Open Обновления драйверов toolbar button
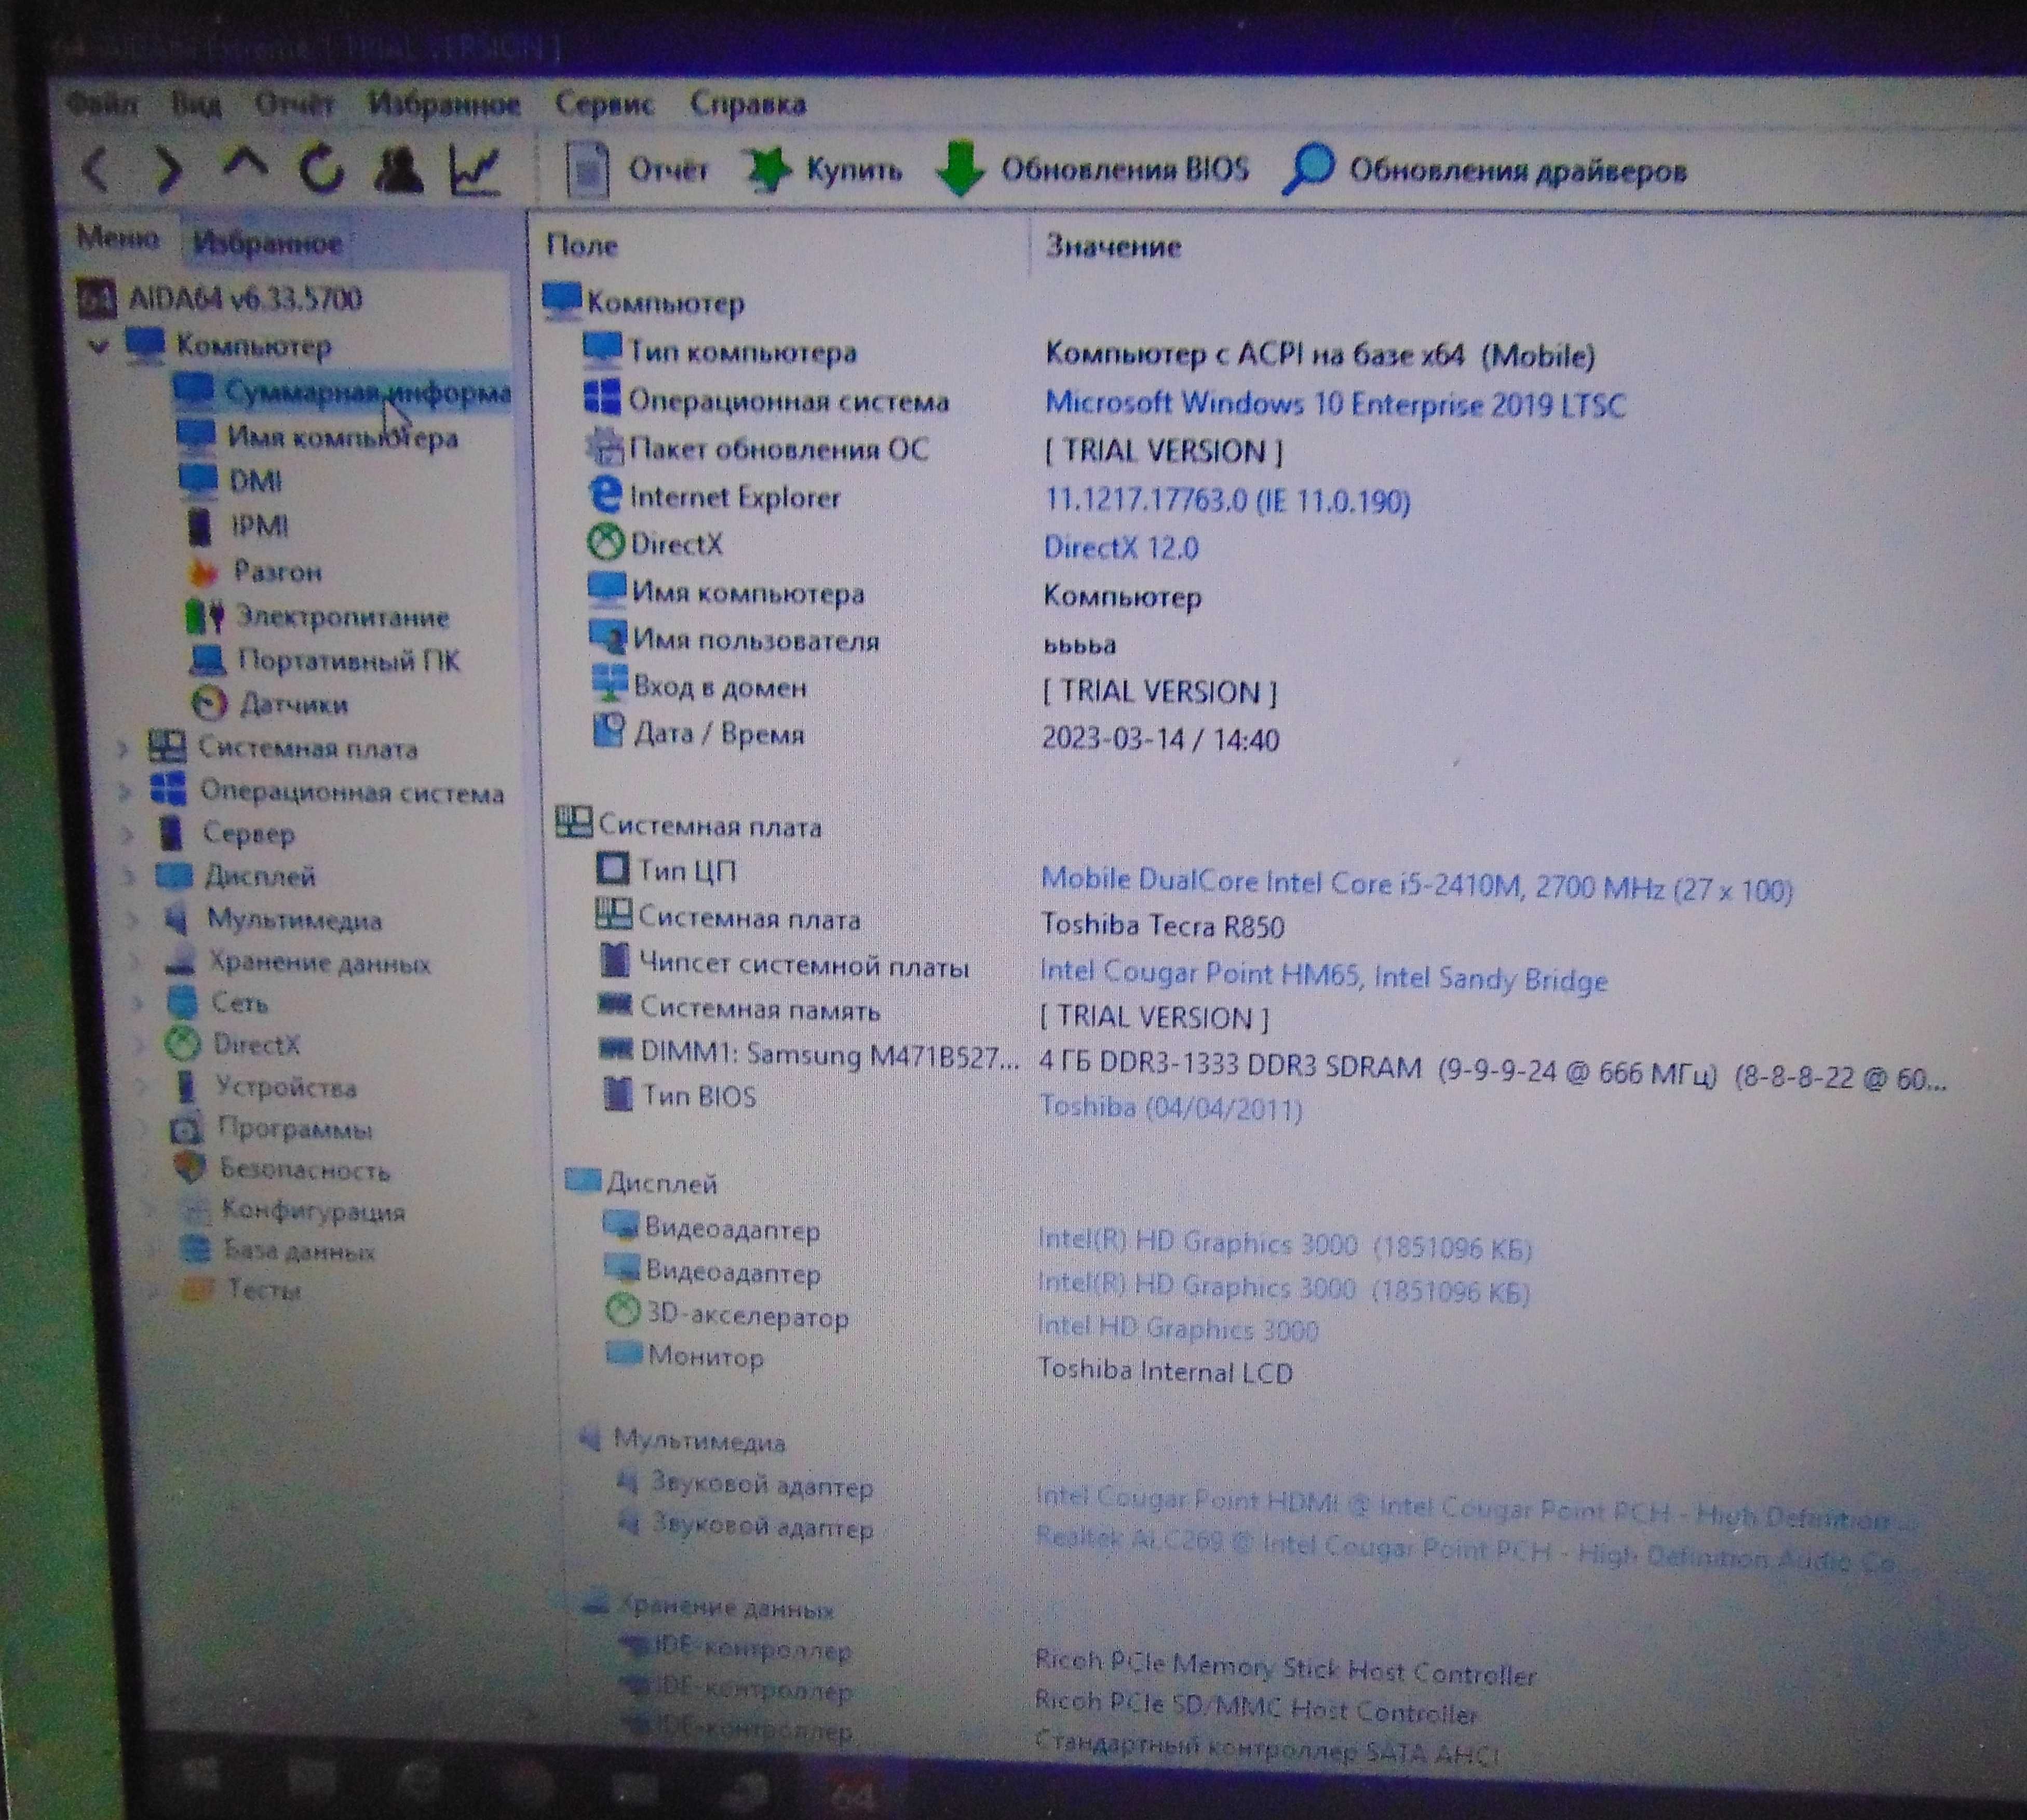This screenshot has width=2027, height=1820. (x=1485, y=170)
